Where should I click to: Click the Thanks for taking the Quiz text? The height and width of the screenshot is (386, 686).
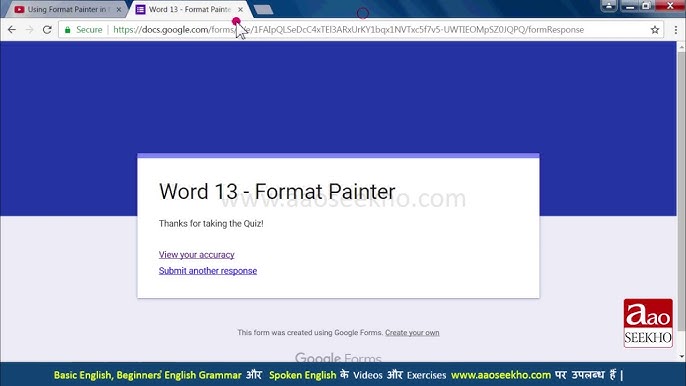211,224
